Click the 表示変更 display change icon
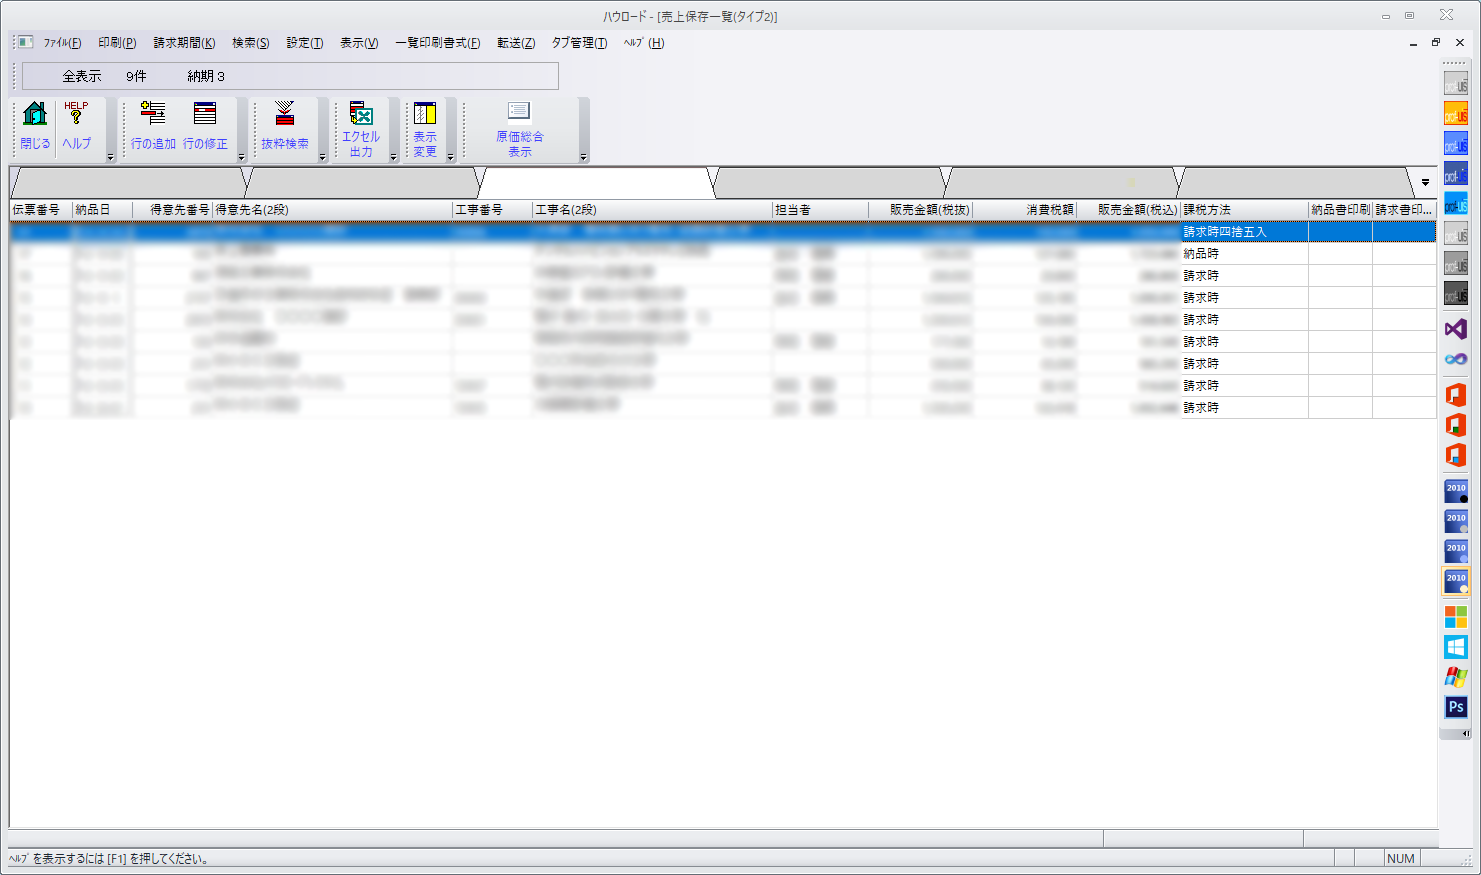1481x875 pixels. coord(425,114)
